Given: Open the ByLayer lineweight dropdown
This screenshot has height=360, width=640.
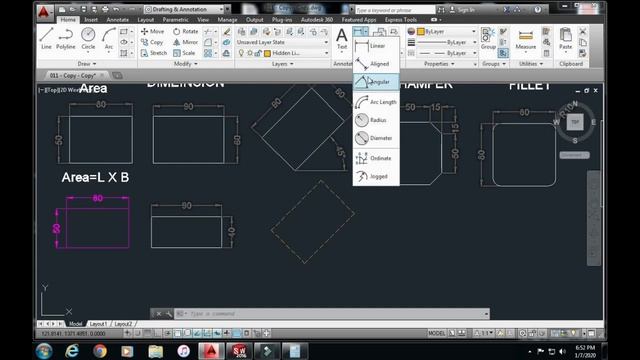Looking at the screenshot, I should (447, 42).
